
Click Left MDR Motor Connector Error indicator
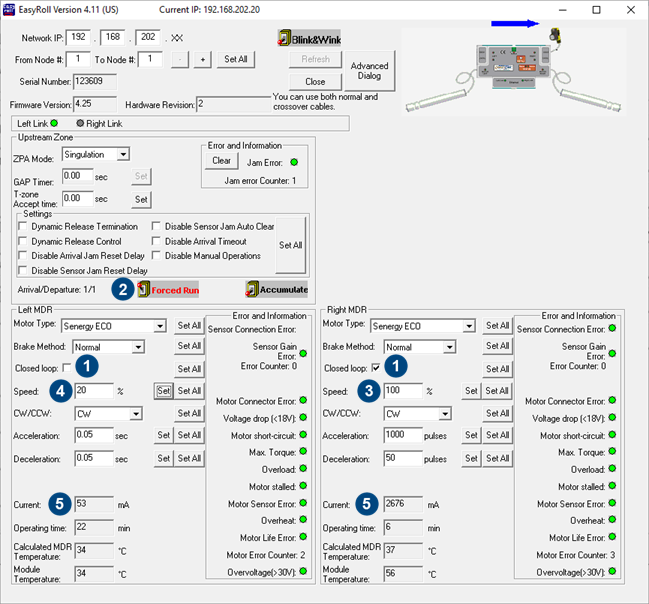click(303, 400)
